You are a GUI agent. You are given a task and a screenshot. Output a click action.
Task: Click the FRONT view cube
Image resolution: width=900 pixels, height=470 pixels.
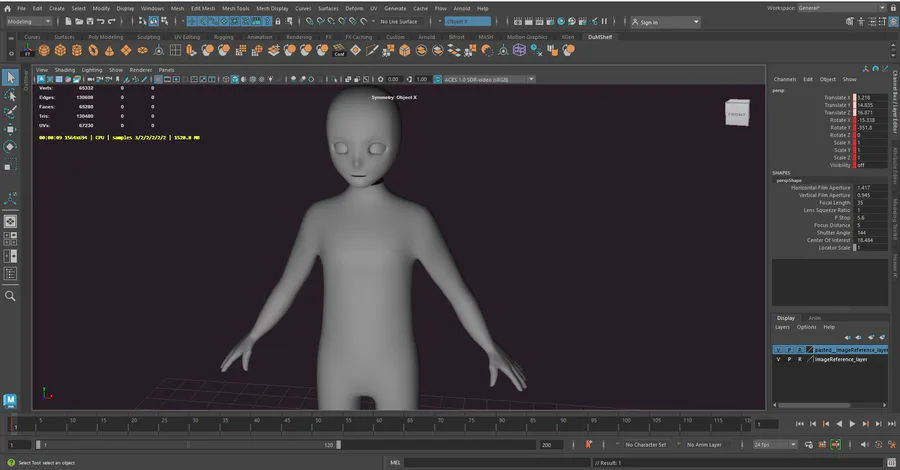tap(736, 113)
